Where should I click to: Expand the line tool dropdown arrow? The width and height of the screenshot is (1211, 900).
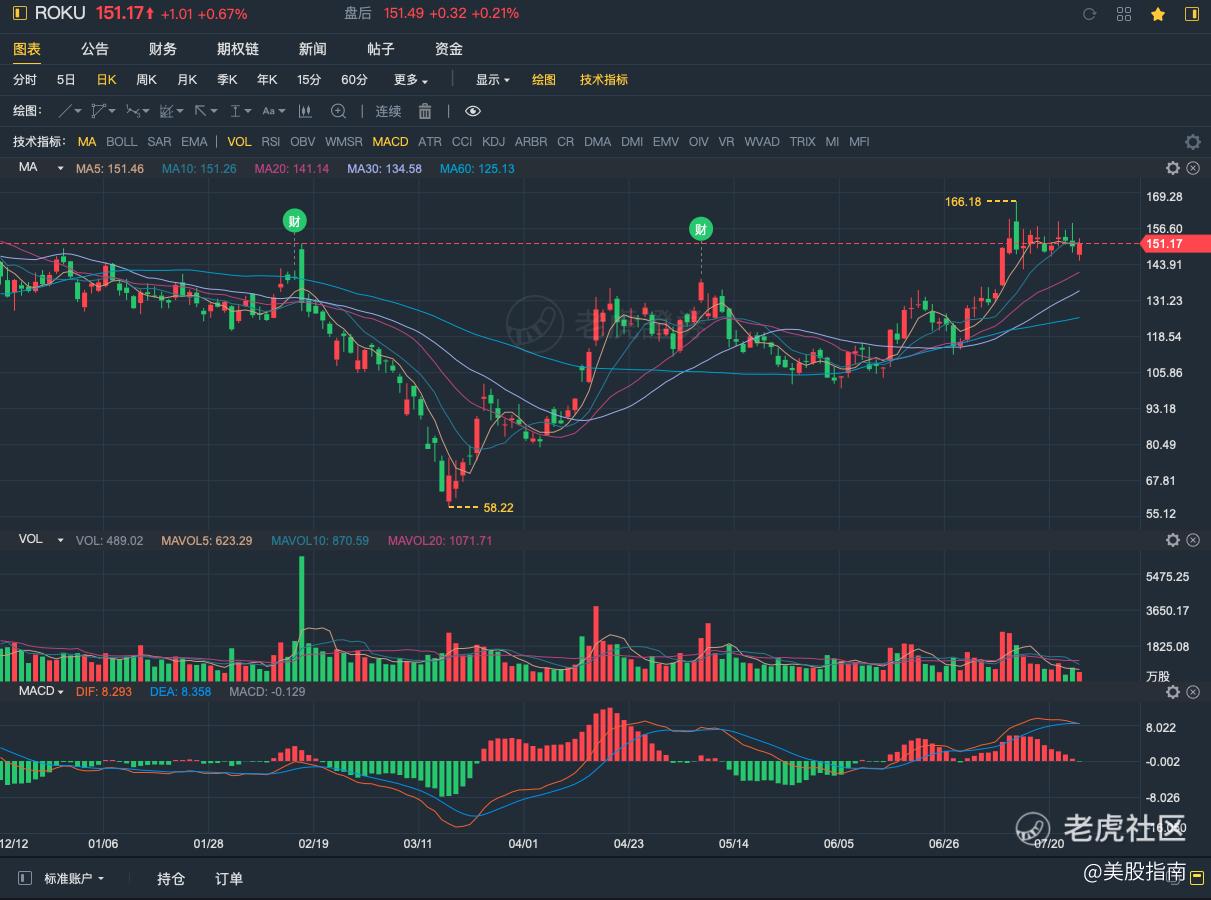point(78,112)
